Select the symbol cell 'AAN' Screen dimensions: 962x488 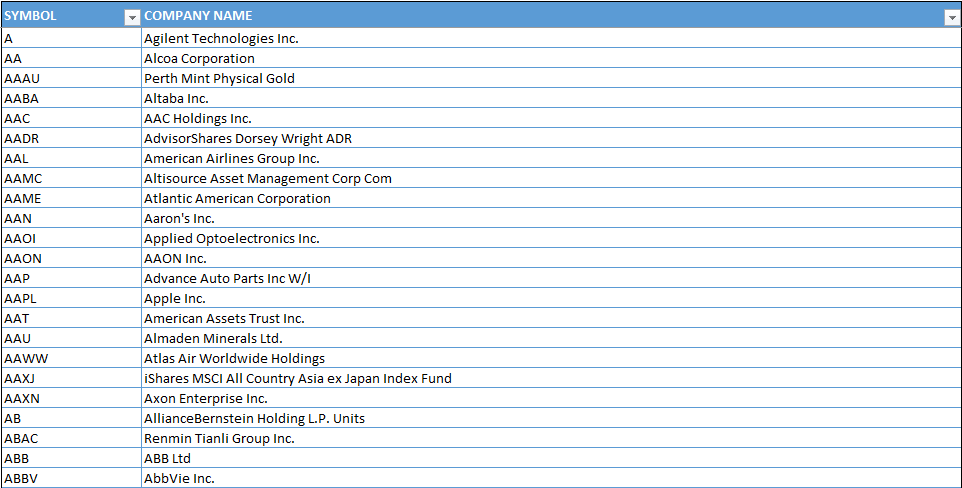coord(71,219)
